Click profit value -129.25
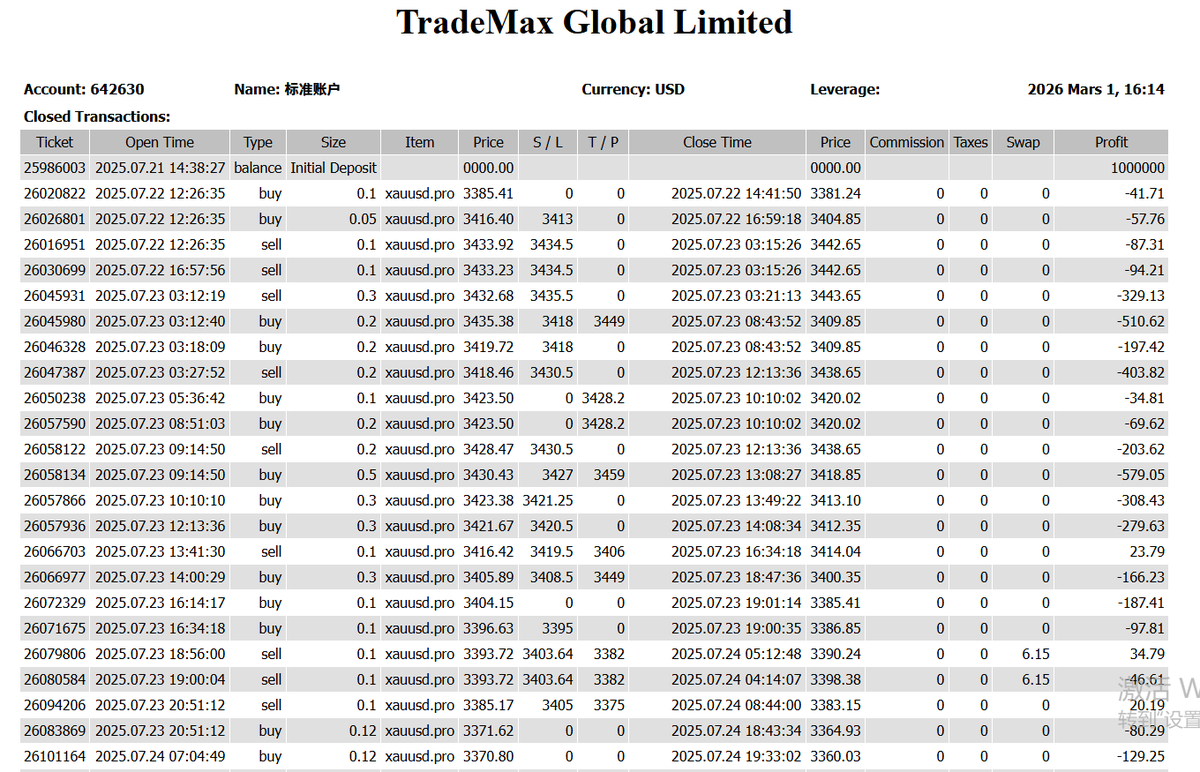 [1141, 756]
